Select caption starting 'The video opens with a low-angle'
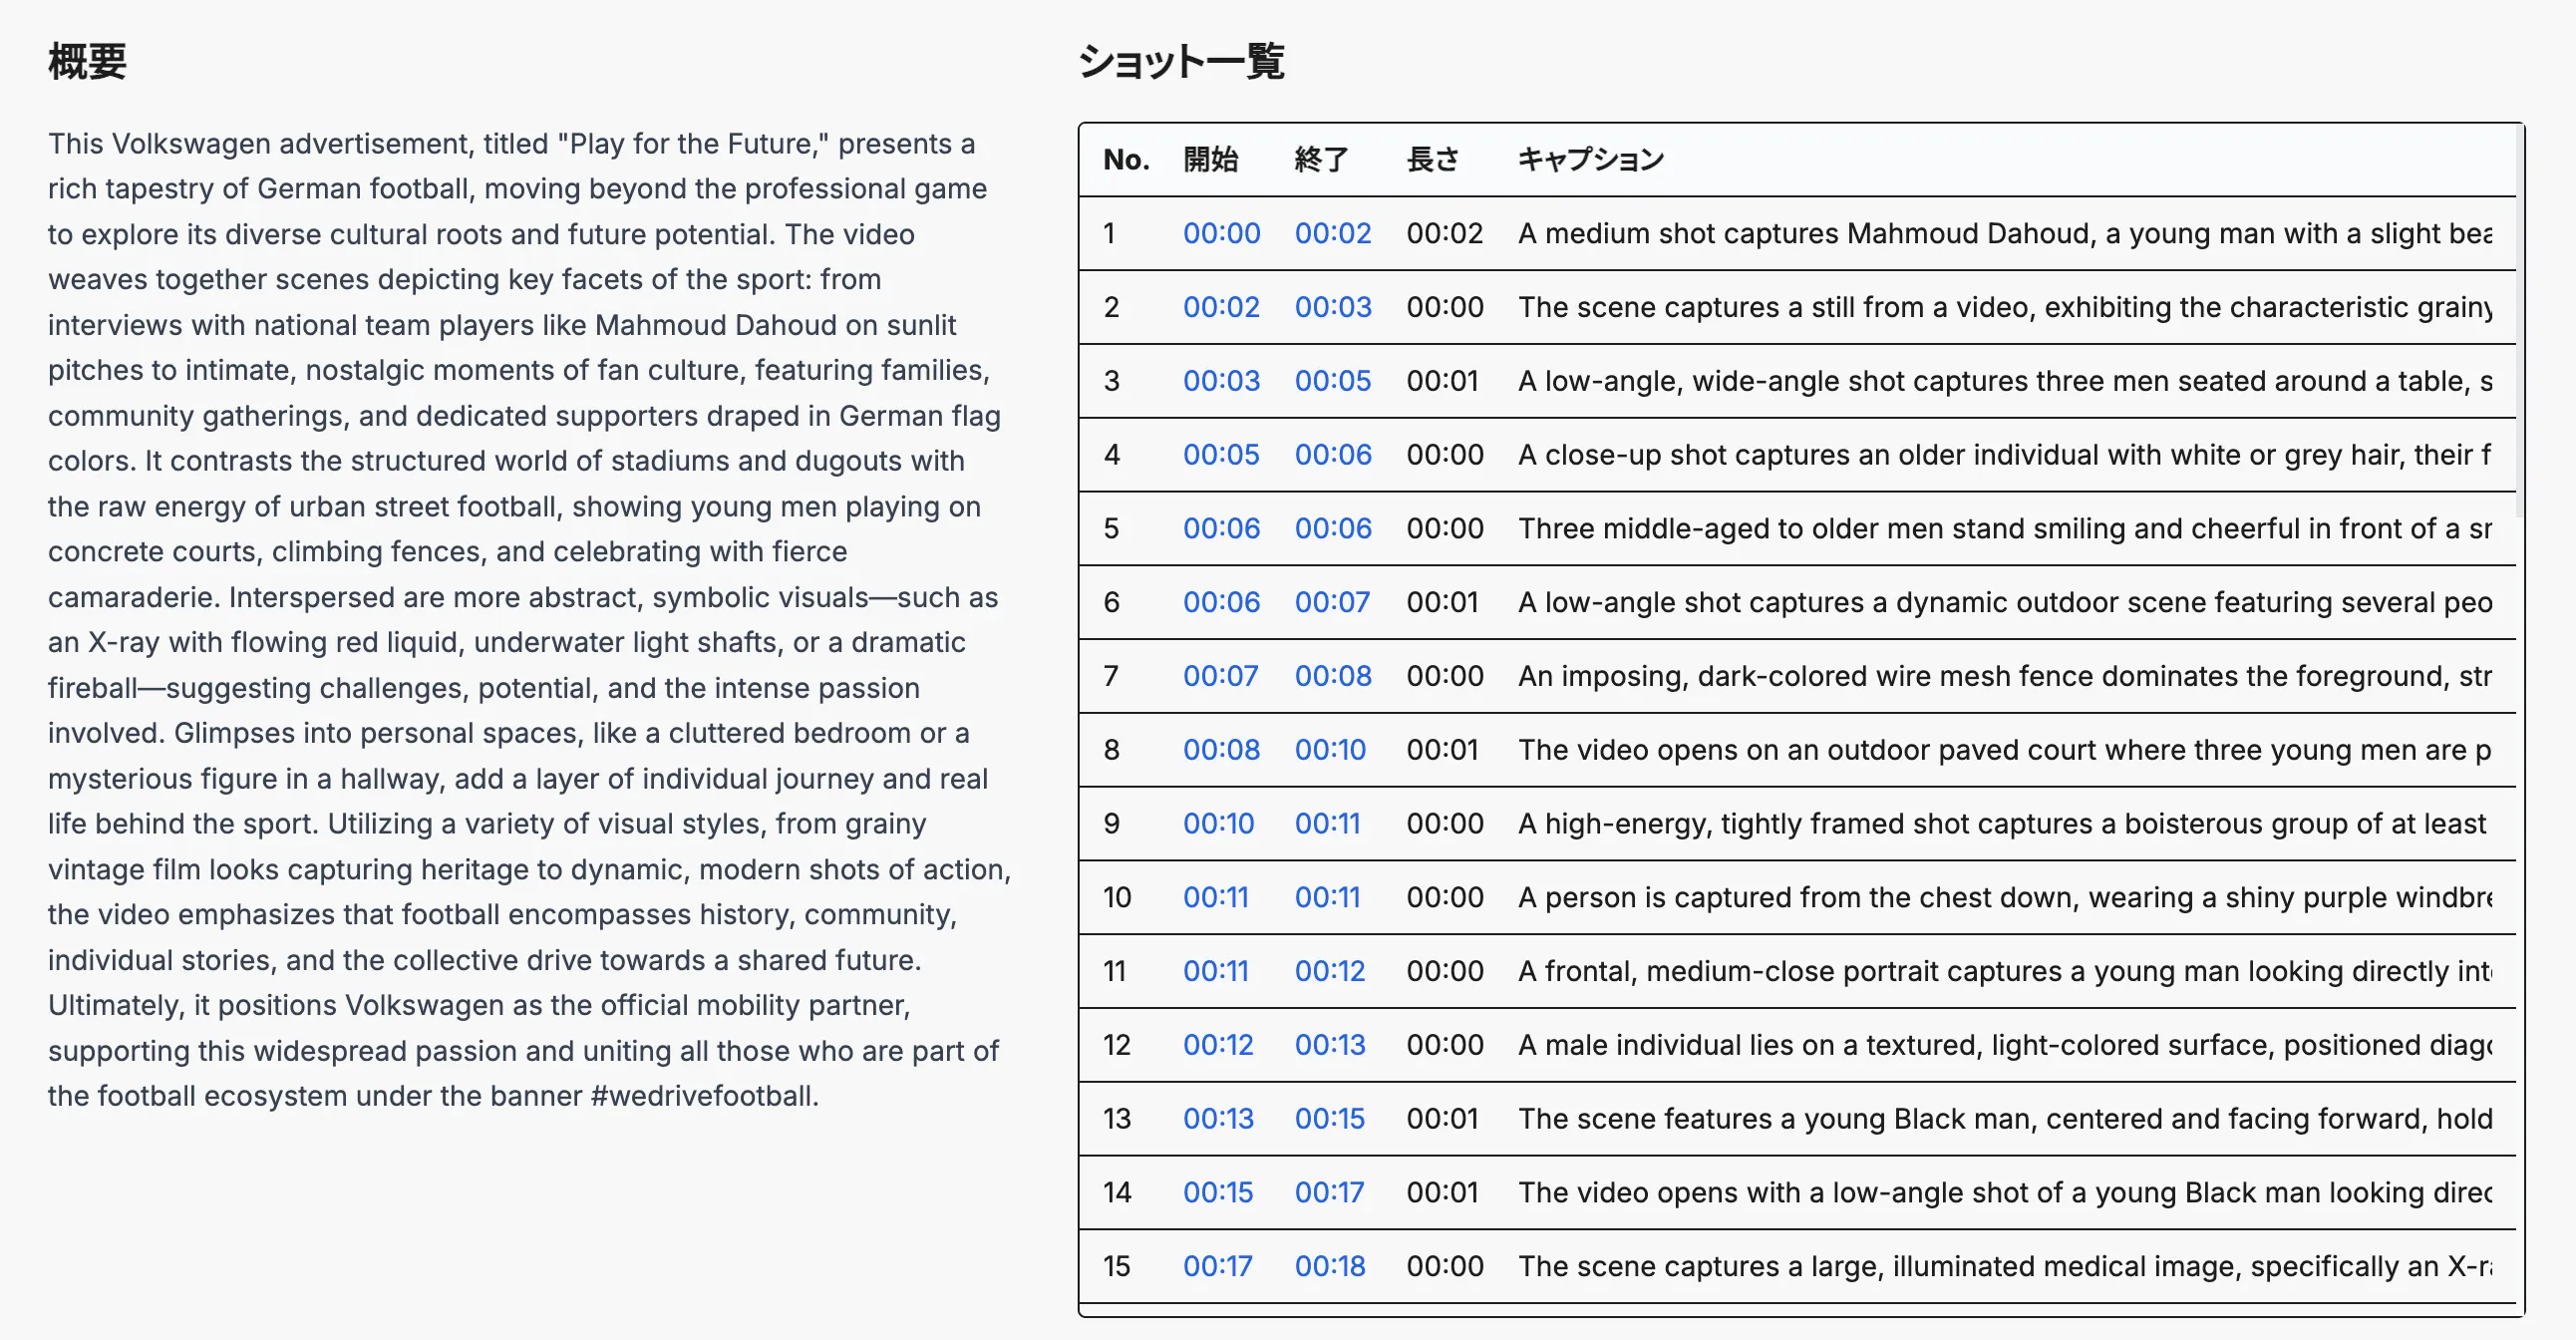Screen dimensions: 2576x1340 coord(2005,1193)
